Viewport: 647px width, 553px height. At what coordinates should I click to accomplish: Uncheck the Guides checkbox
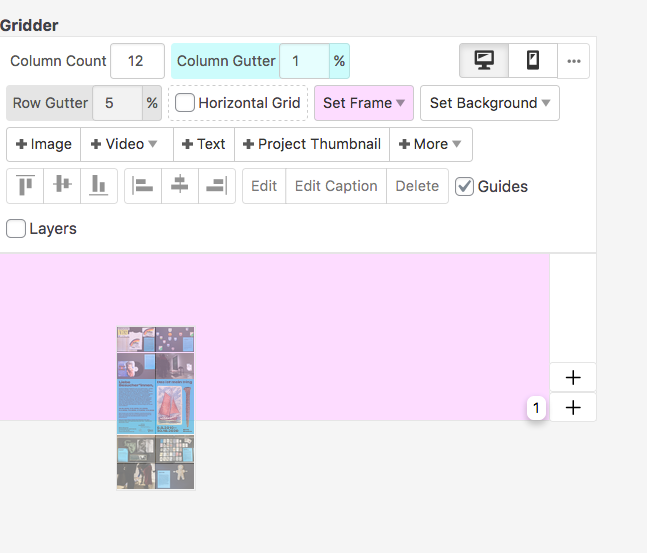coord(464,186)
